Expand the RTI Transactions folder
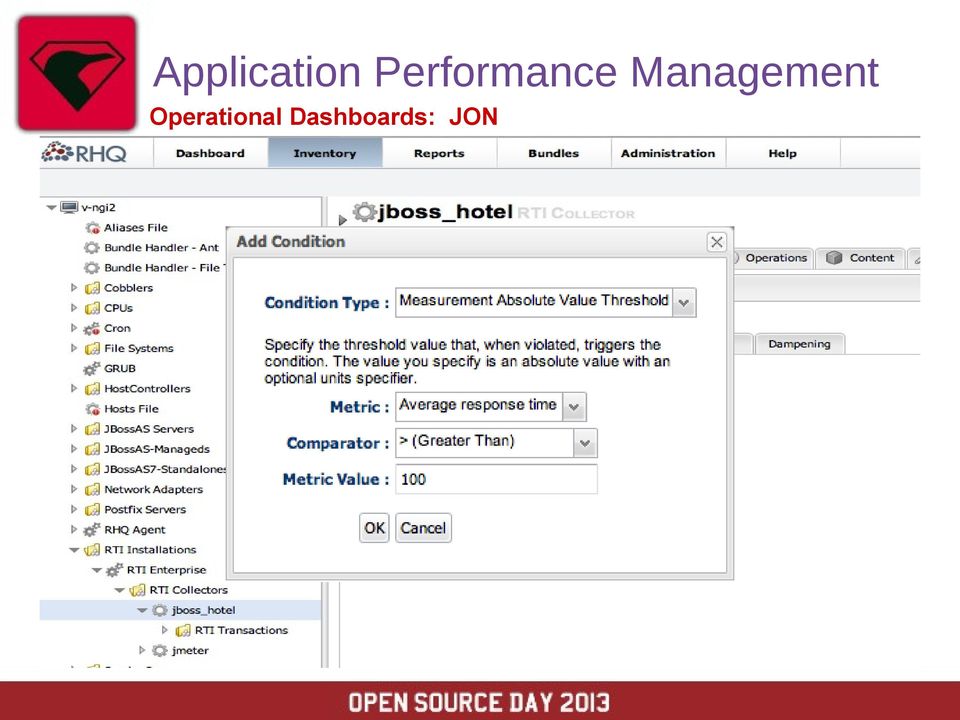960x720 pixels. 165,630
